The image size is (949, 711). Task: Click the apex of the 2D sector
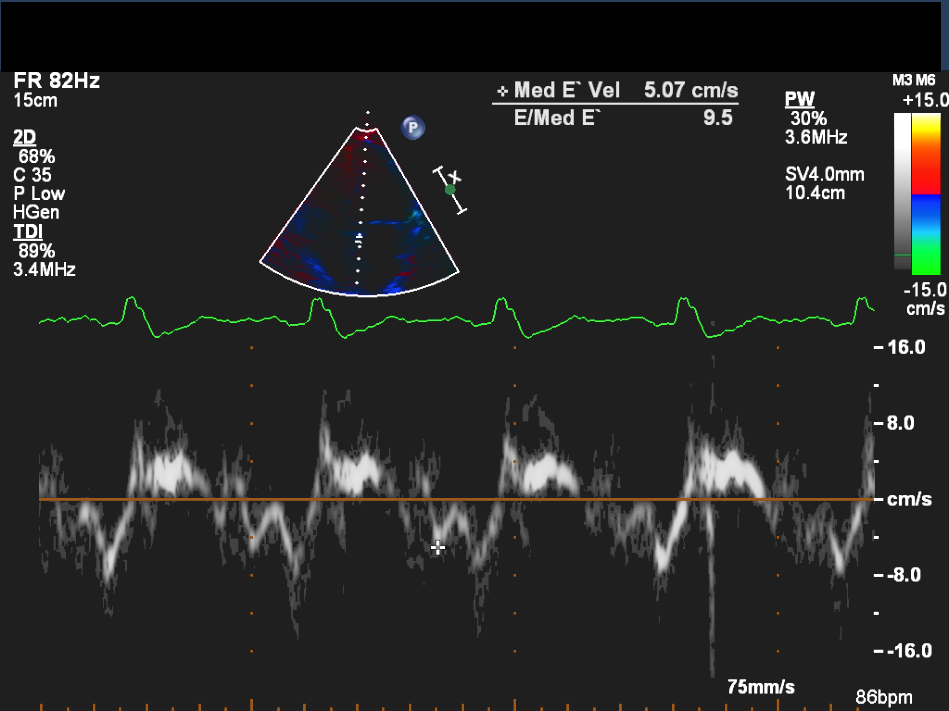[367, 127]
